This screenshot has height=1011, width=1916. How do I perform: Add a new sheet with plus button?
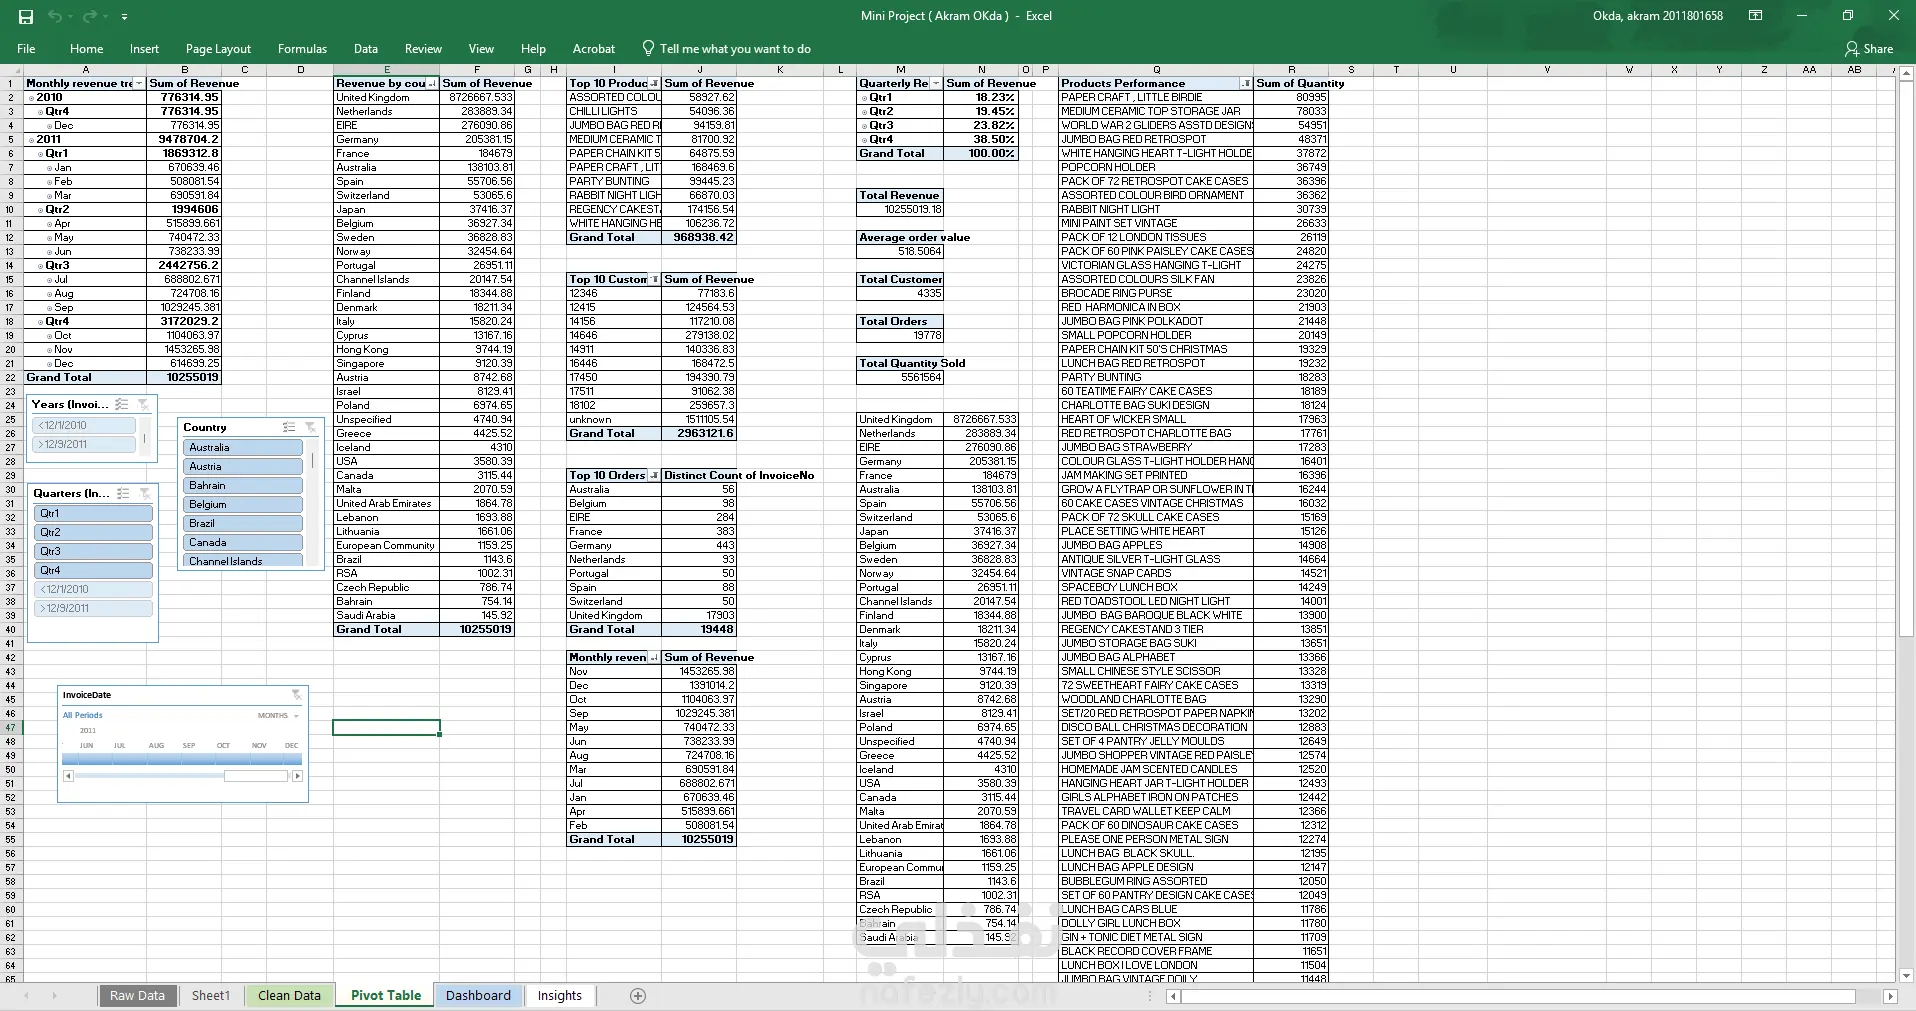tap(638, 995)
